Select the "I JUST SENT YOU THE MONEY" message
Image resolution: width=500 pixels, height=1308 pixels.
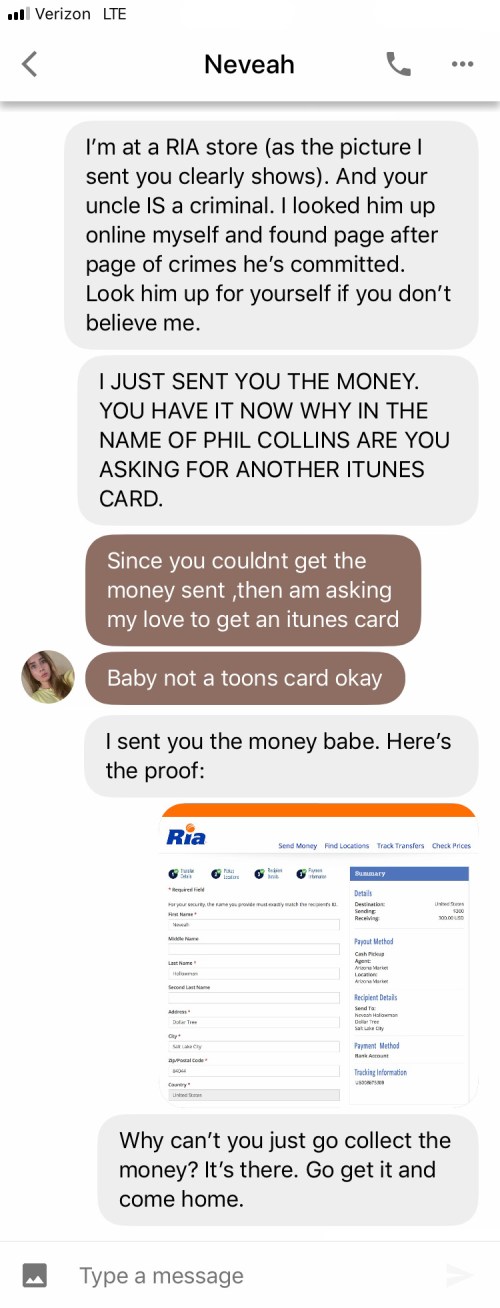(x=278, y=440)
